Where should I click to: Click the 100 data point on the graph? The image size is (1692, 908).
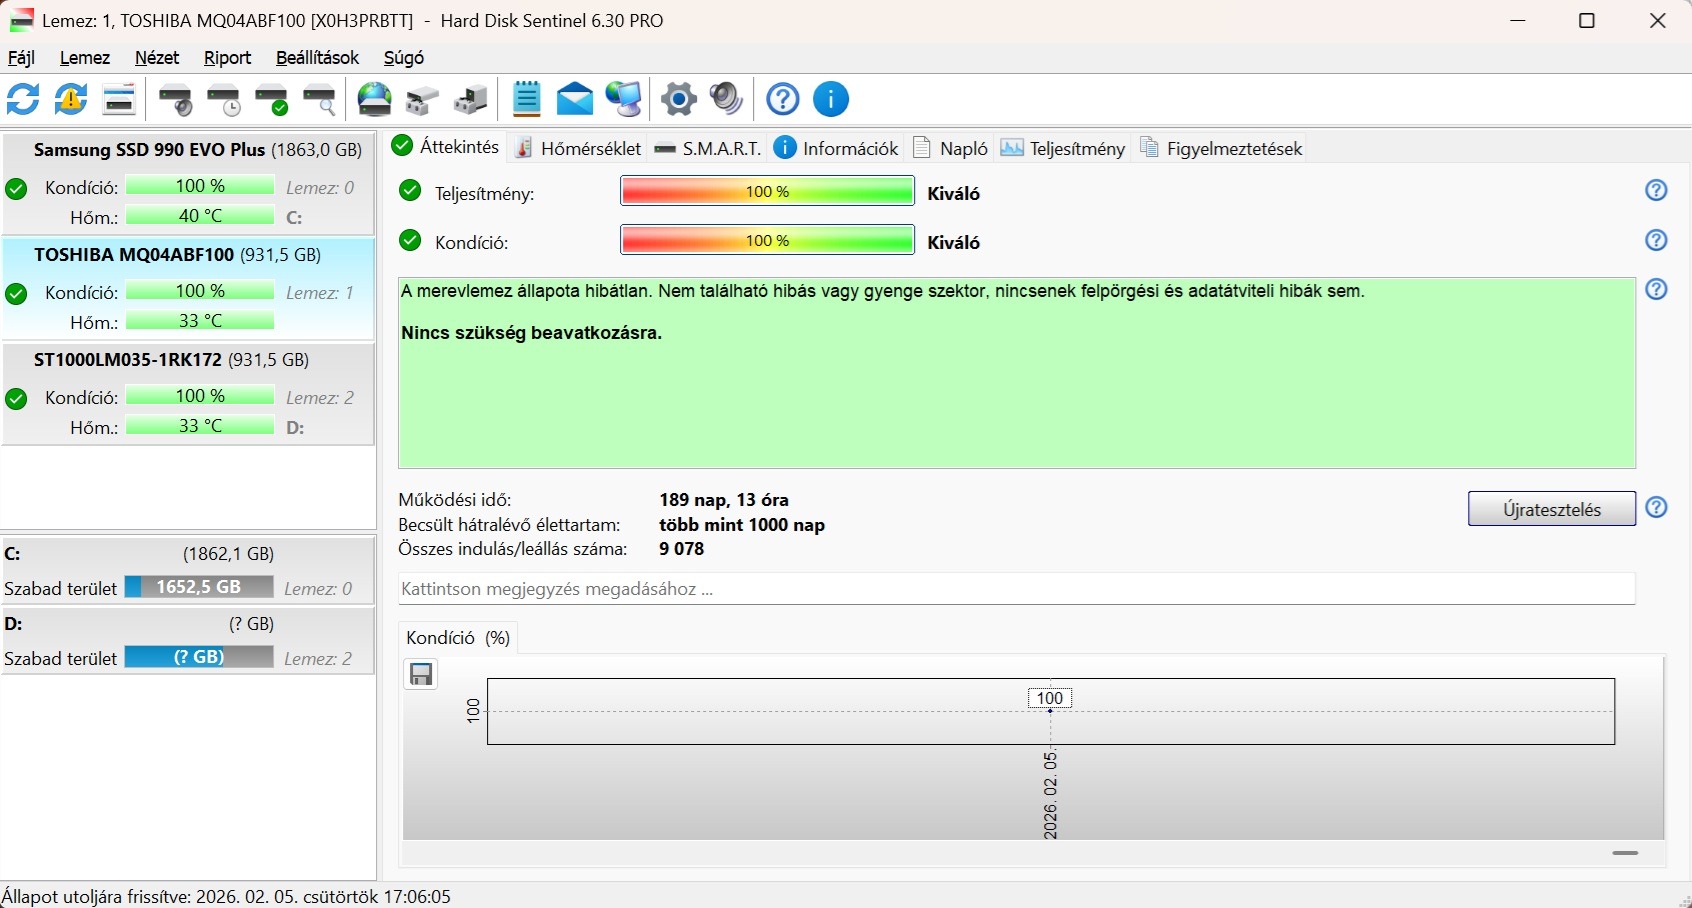click(x=1050, y=698)
